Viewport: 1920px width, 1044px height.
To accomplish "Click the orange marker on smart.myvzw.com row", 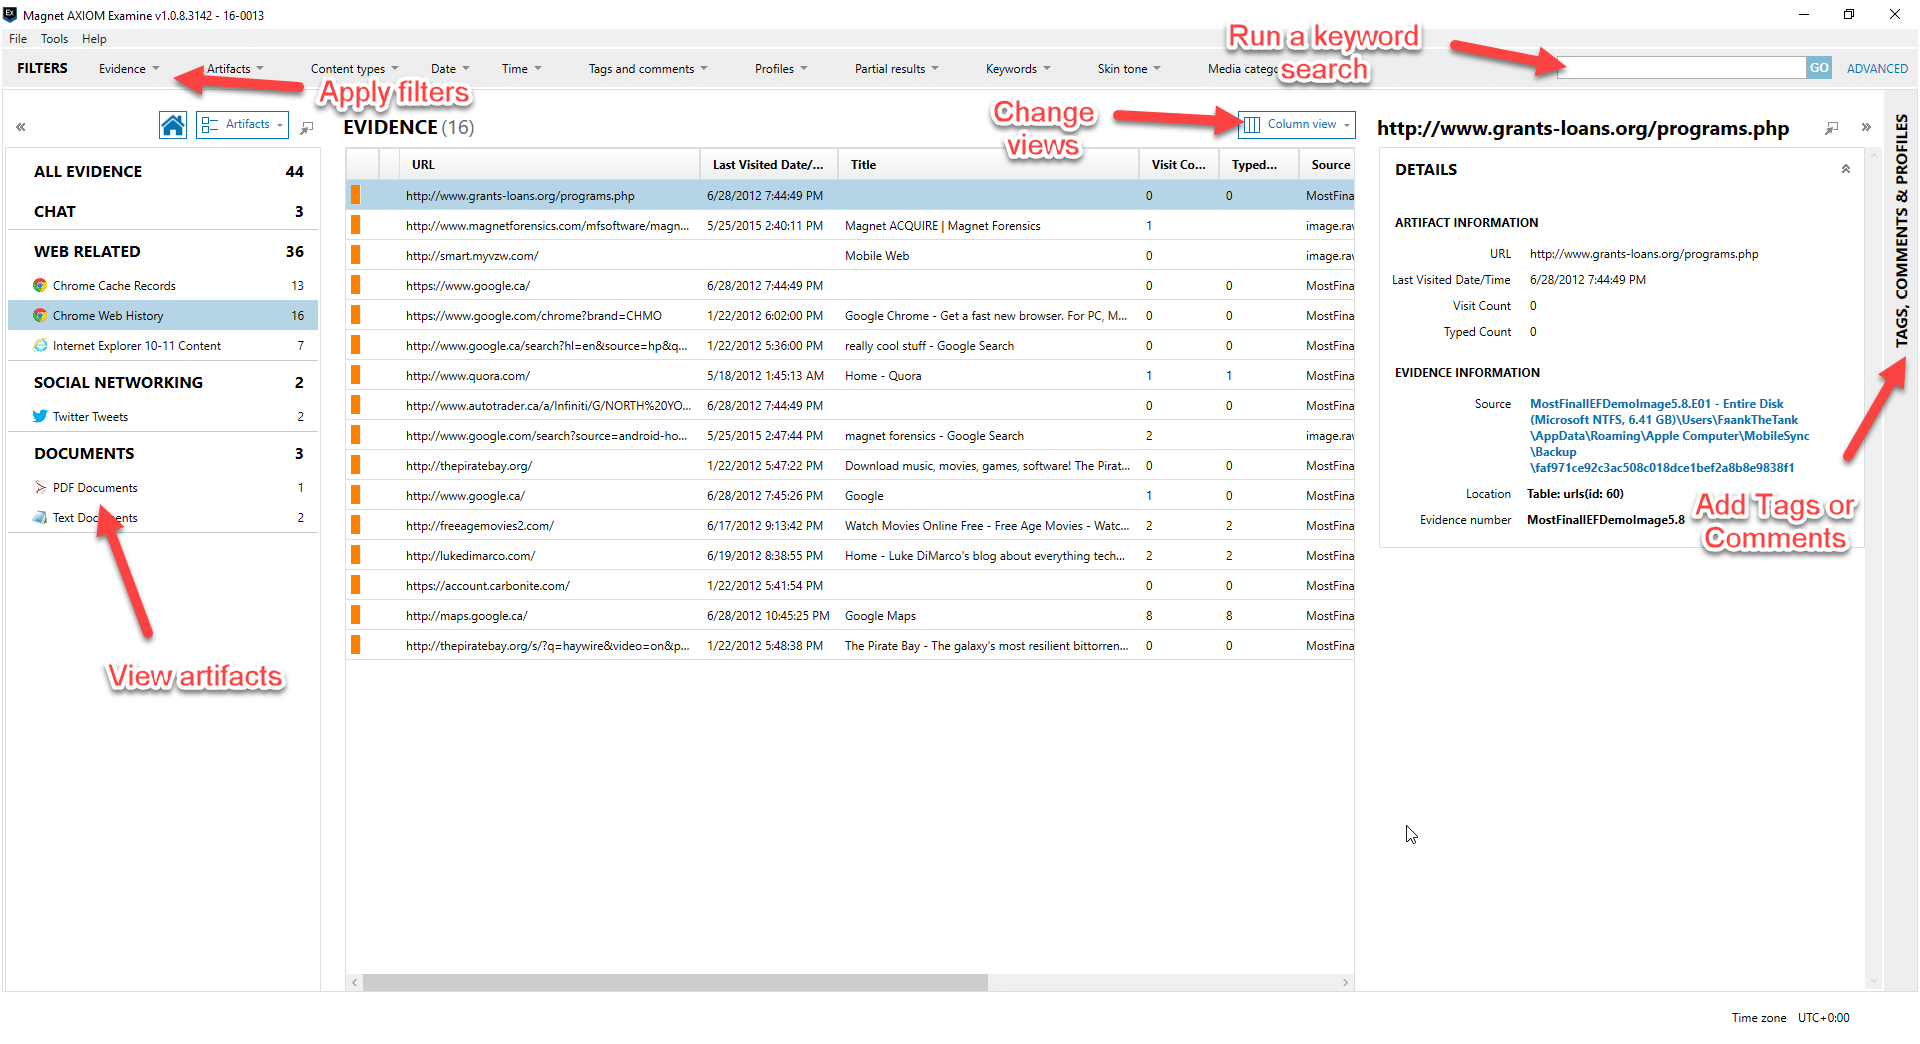I will 355,255.
